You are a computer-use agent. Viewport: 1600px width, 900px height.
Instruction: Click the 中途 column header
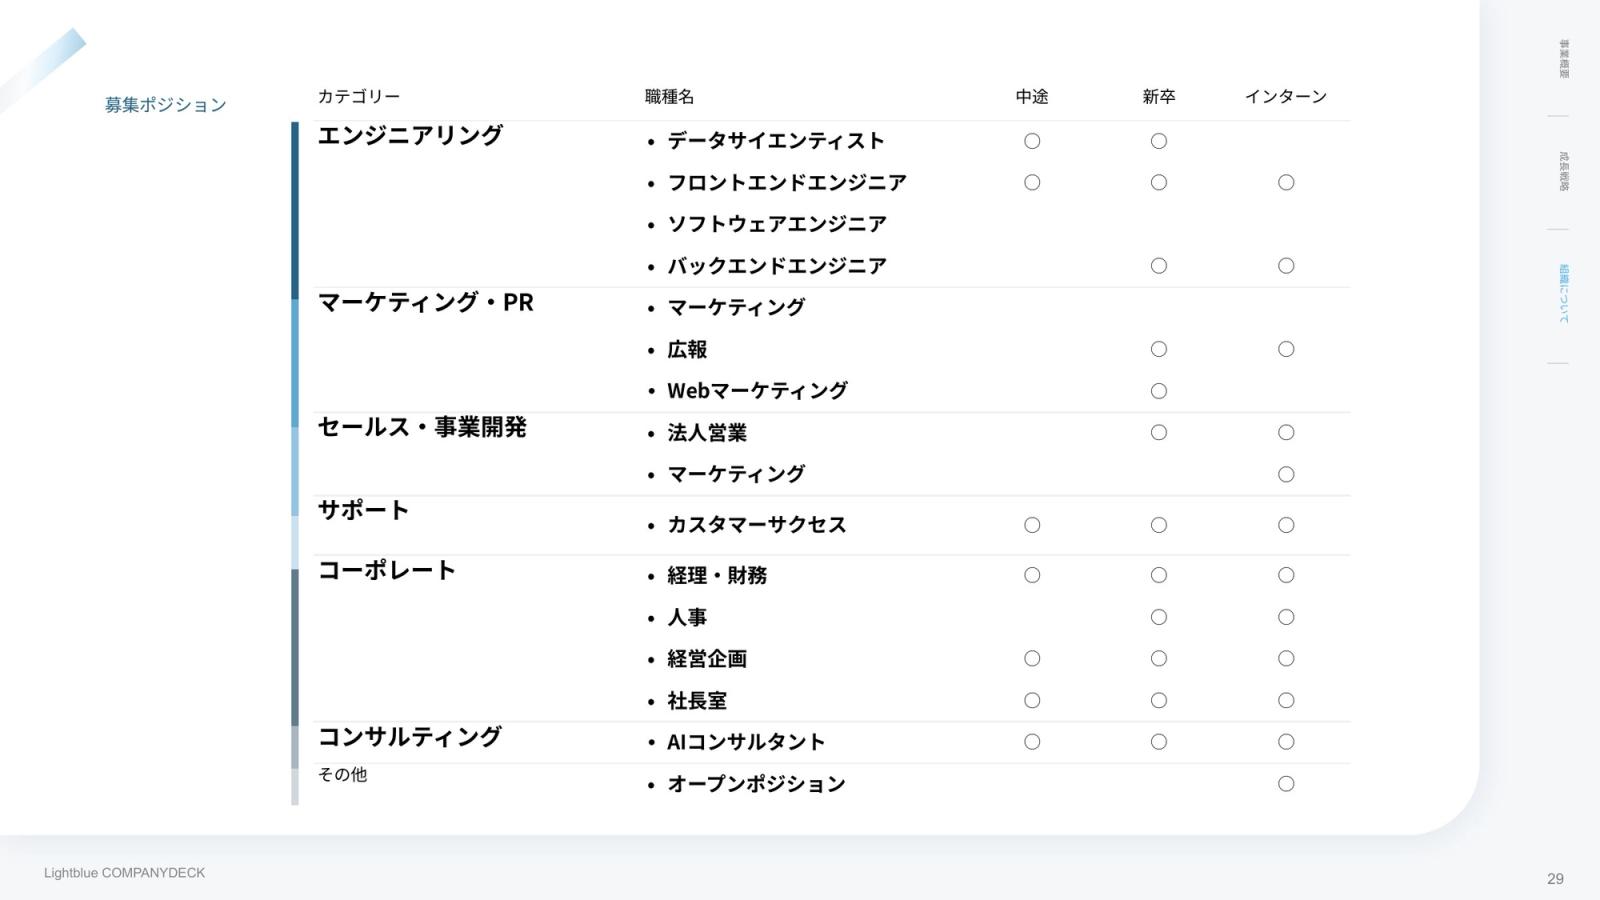pos(1032,97)
